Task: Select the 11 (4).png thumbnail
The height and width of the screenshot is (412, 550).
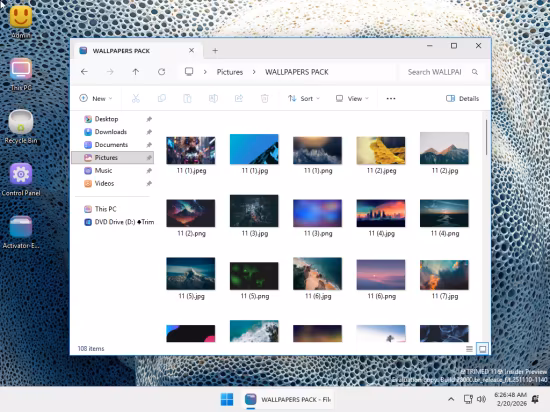Action: pyautogui.click(x=444, y=213)
